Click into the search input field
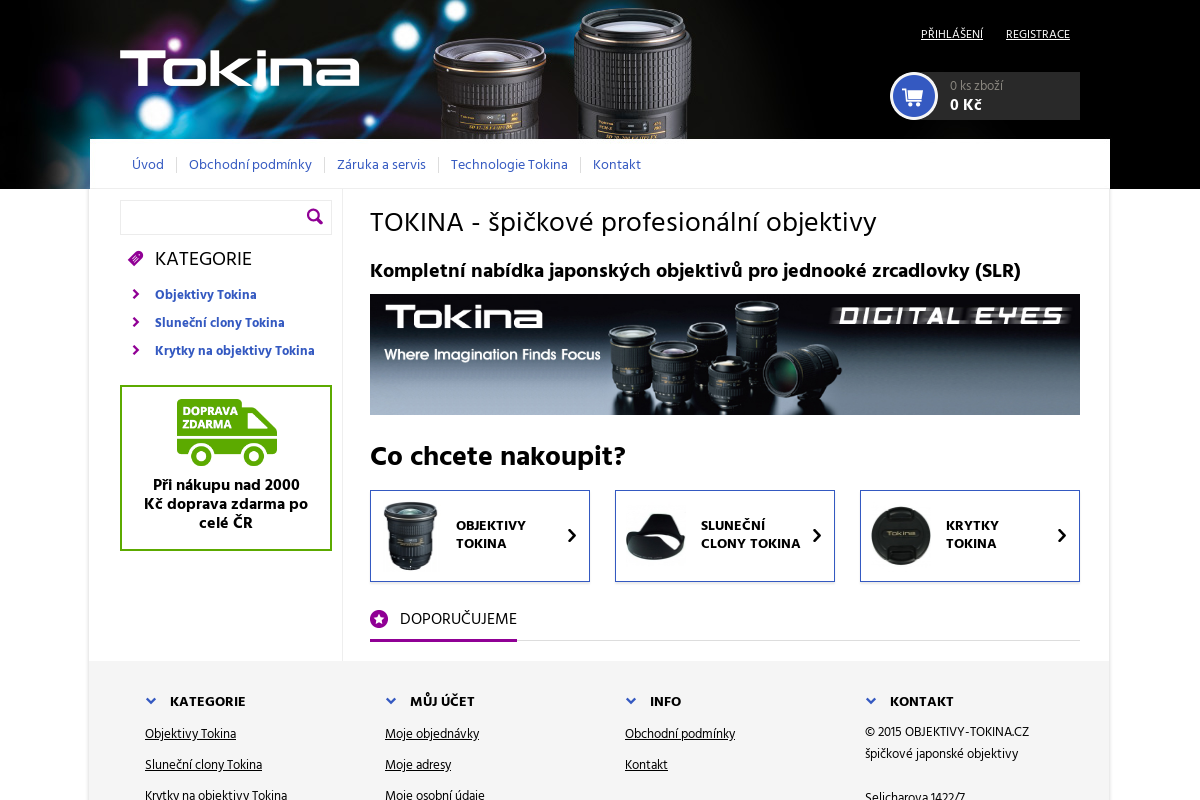 coord(212,217)
